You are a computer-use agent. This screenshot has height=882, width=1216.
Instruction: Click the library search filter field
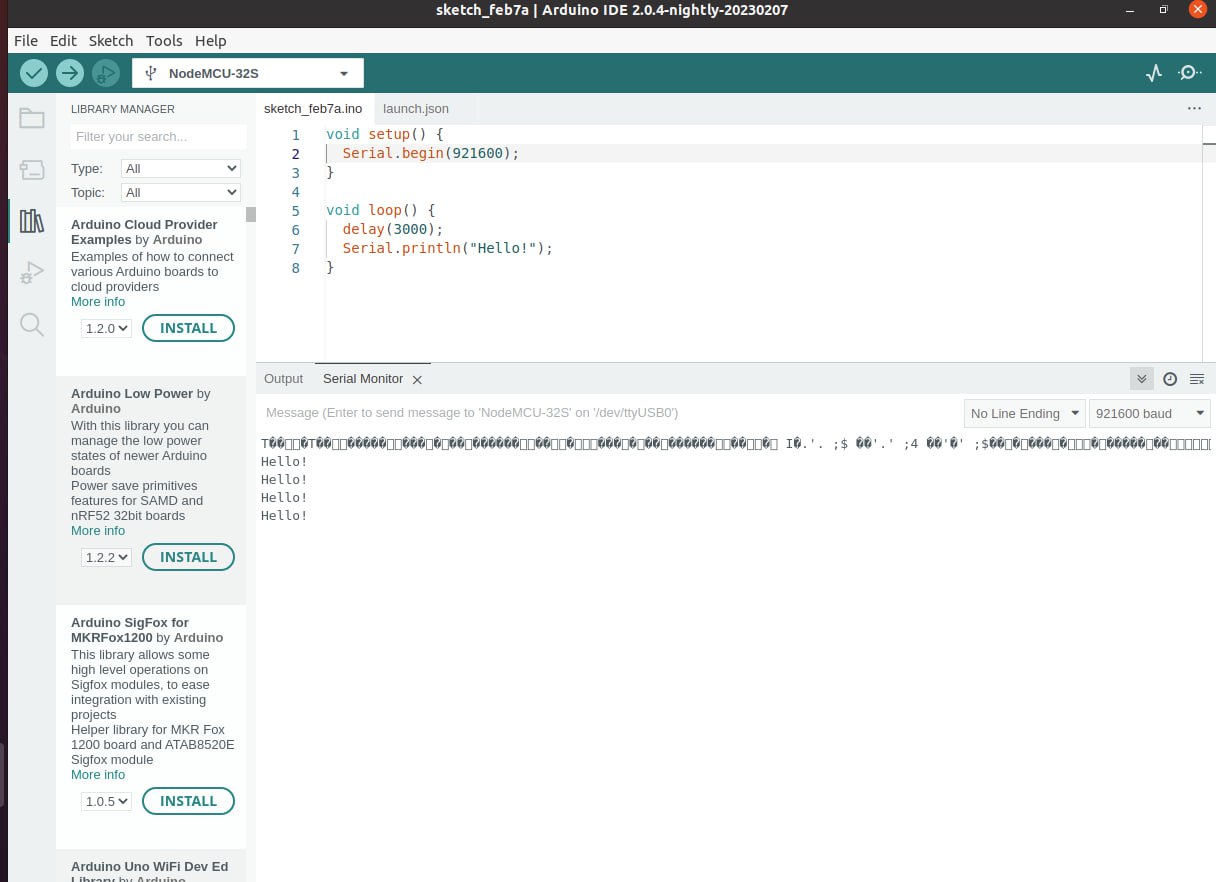[158, 137]
